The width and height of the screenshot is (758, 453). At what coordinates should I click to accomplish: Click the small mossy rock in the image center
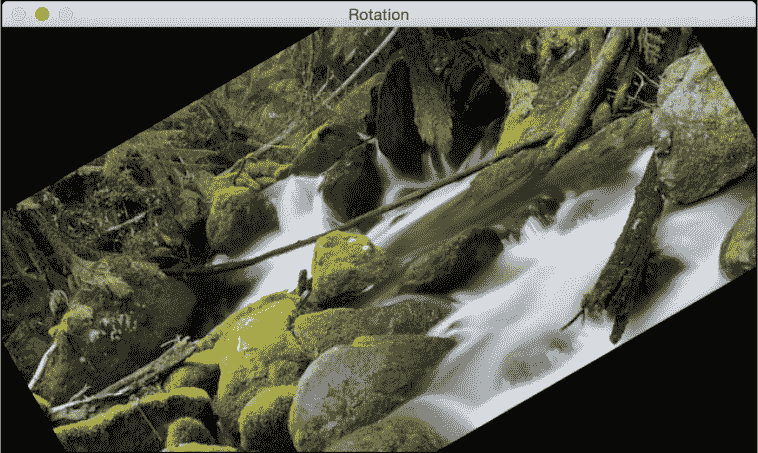pos(345,265)
